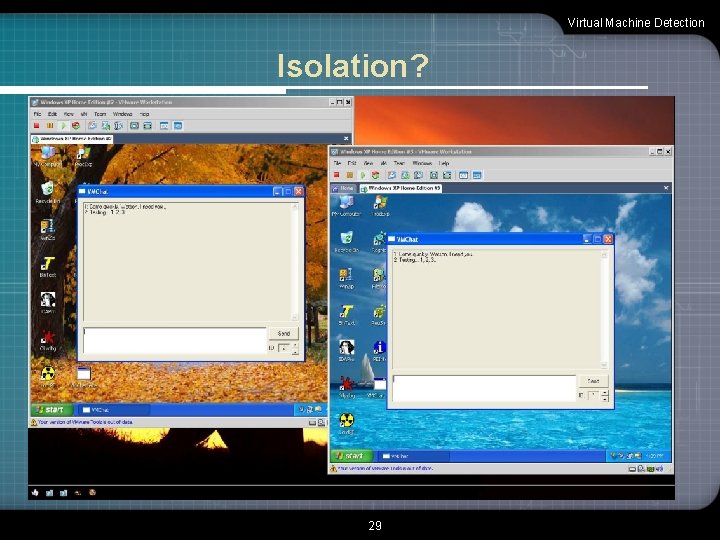Click the start button on the ocean desktop
This screenshot has width=720, height=540.
point(351,456)
